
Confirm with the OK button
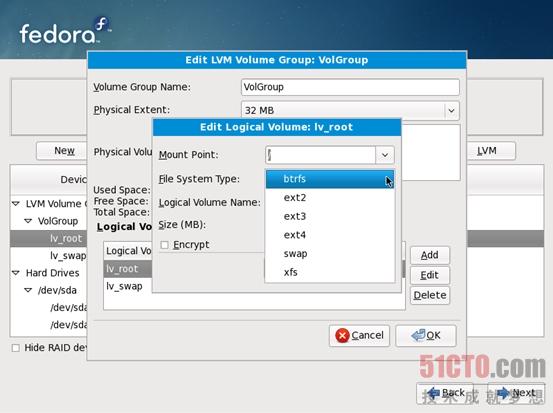coord(426,335)
